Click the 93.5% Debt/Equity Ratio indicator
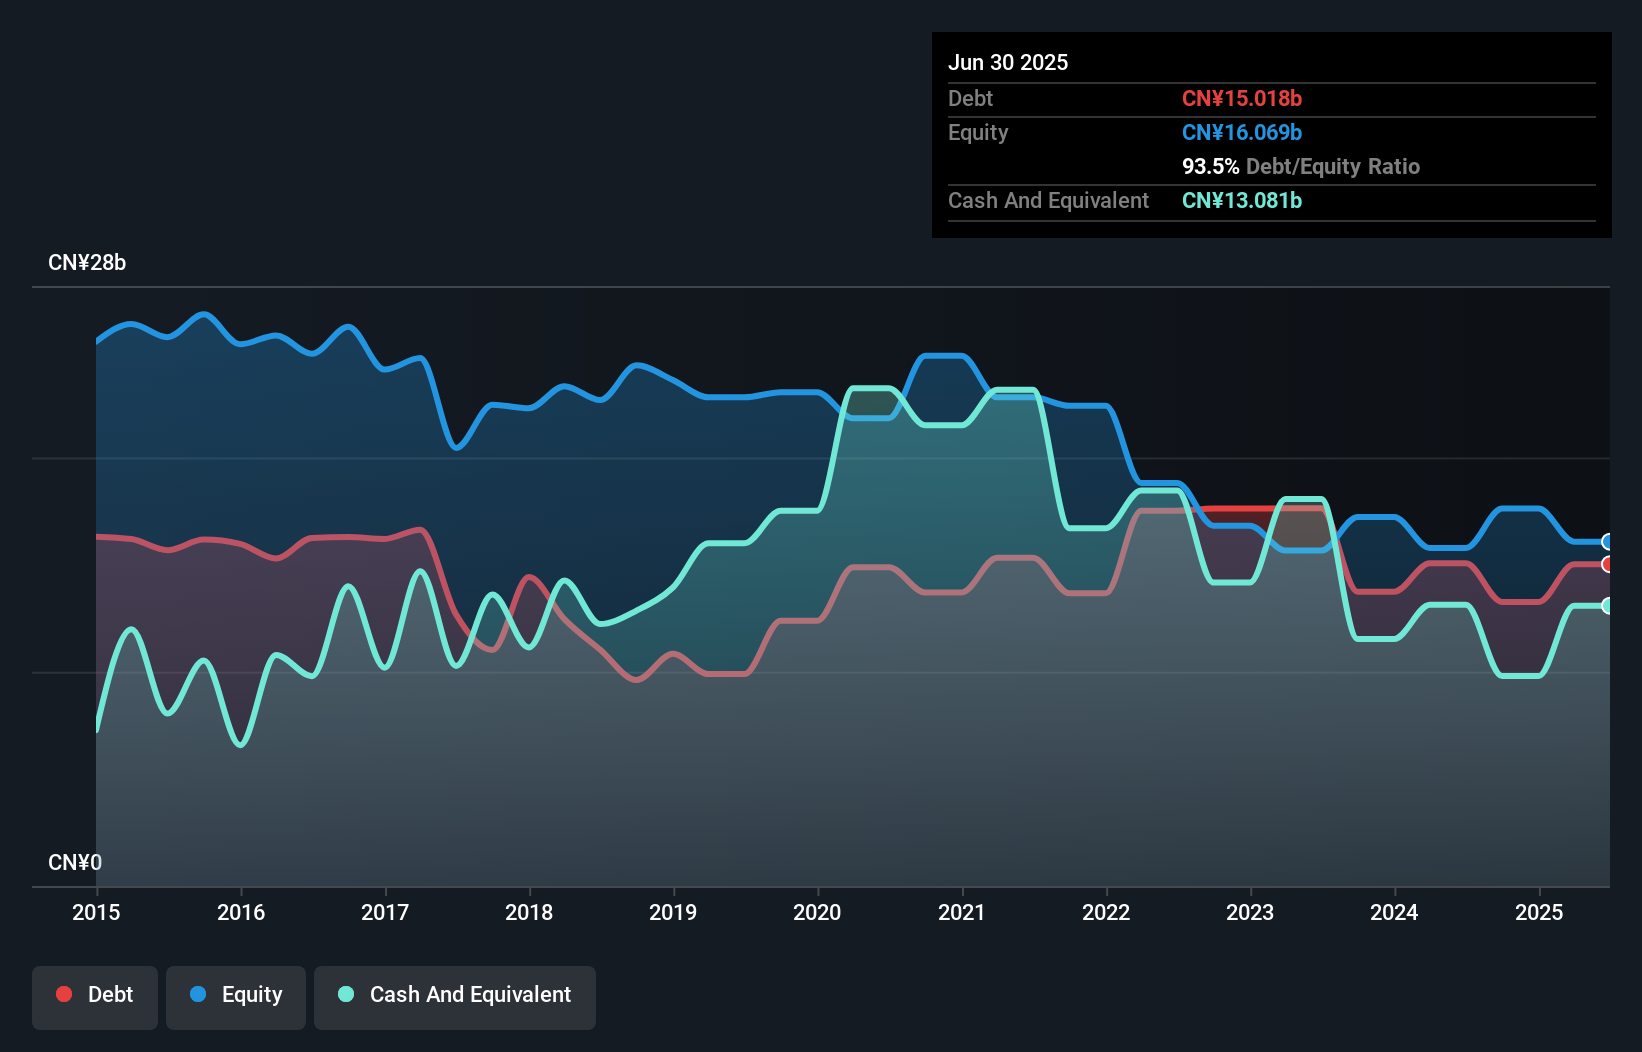Screen dimensions: 1642x1052 click(x=1301, y=166)
